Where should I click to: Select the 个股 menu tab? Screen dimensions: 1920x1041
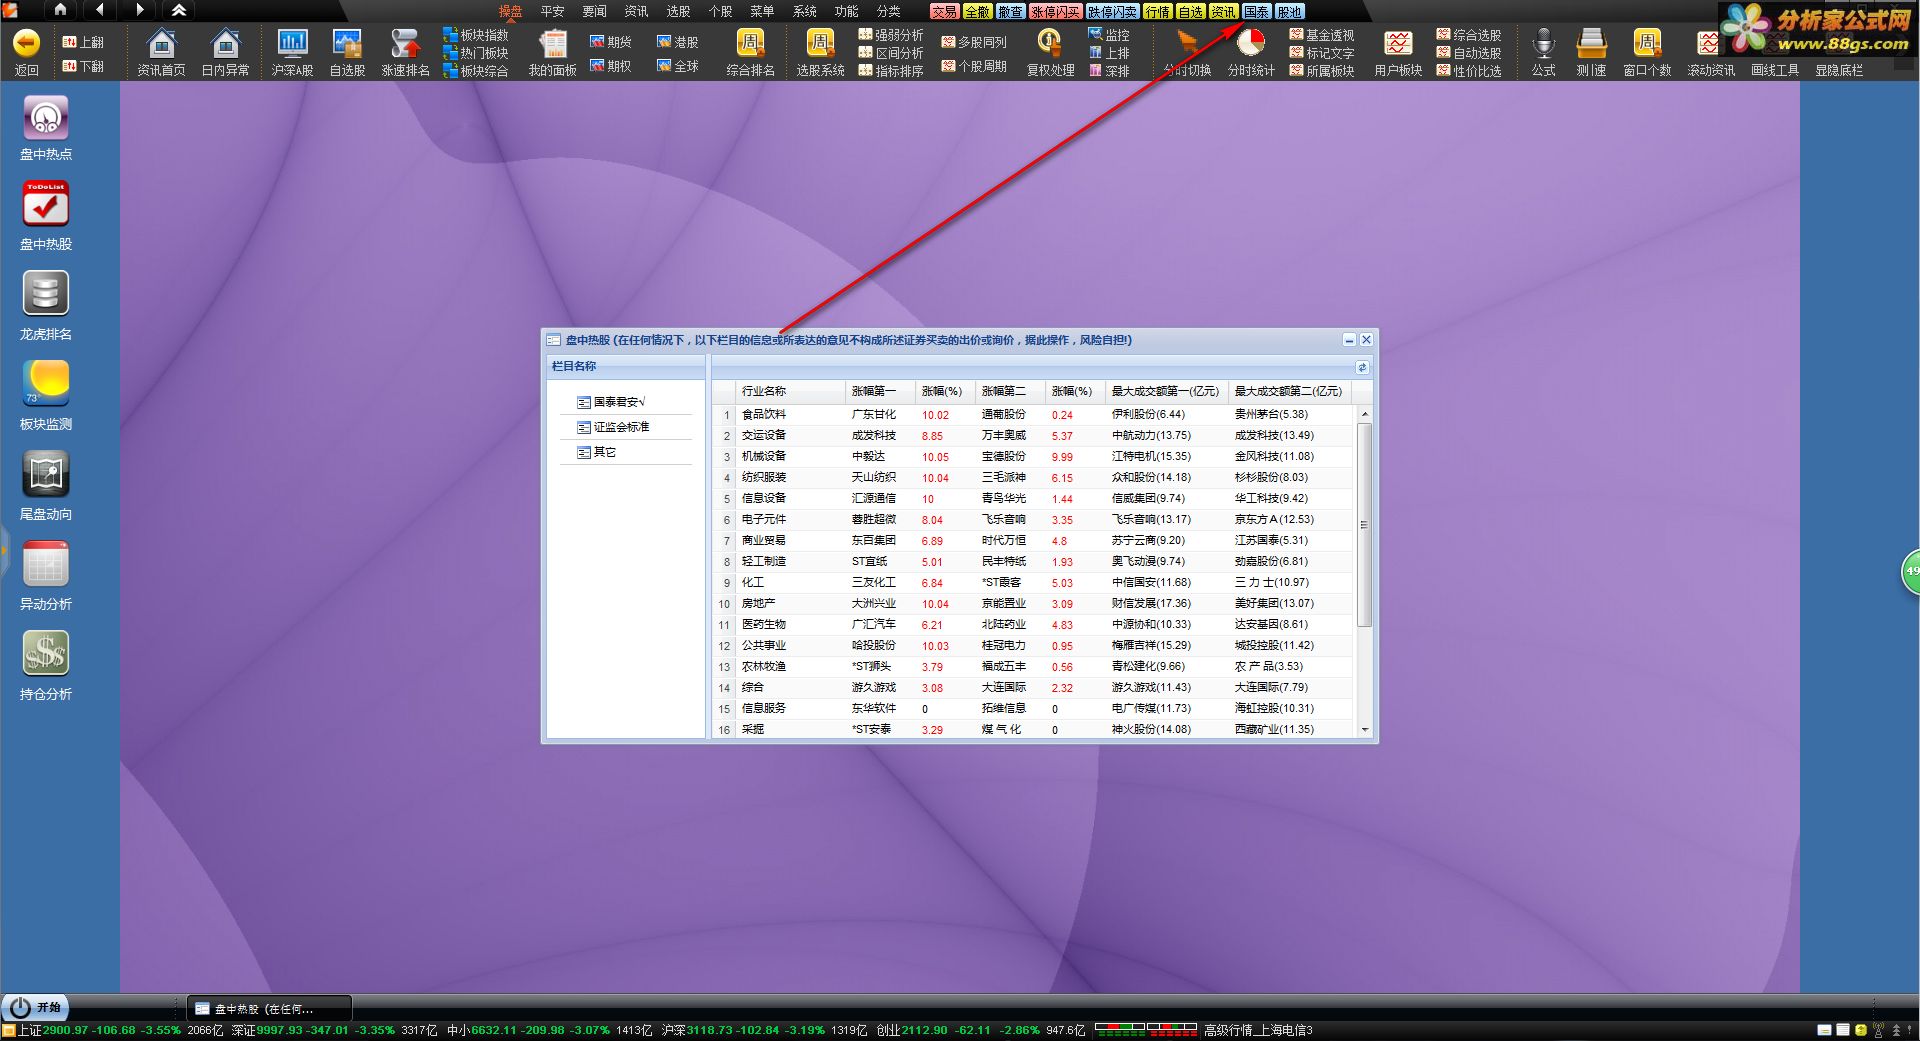point(720,12)
